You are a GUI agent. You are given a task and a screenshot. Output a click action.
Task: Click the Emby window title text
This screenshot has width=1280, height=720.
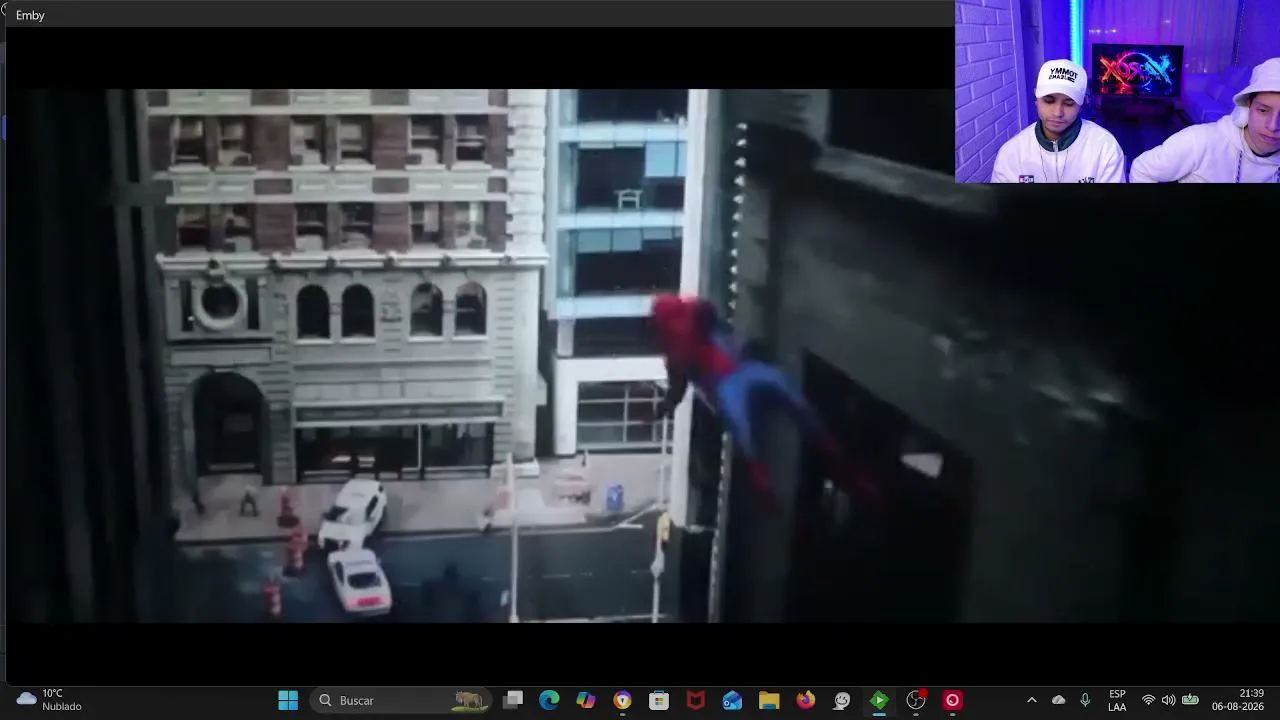(30, 15)
